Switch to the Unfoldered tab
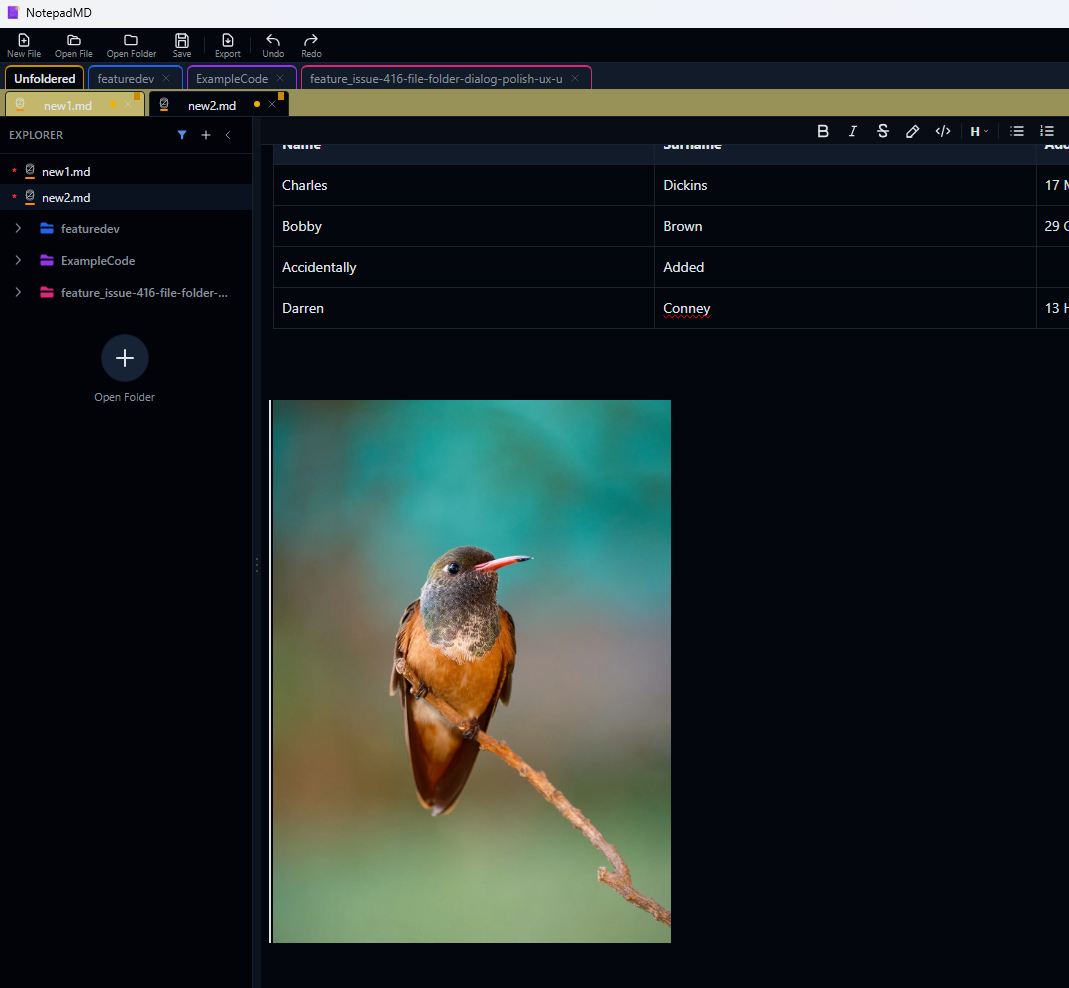 [44, 78]
